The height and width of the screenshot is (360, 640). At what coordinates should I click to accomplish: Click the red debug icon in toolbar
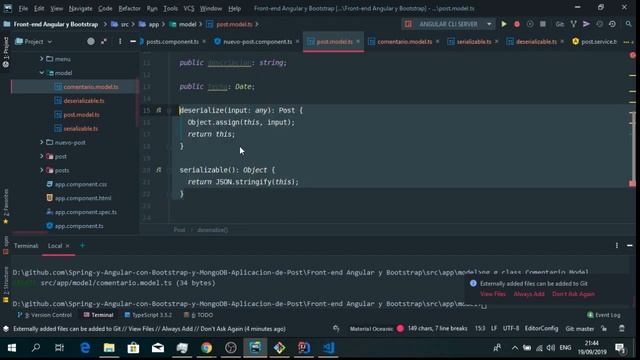coord(517,24)
